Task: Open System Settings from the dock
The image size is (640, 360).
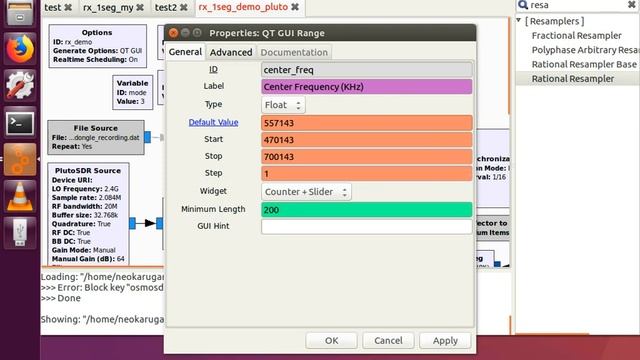Action: pos(20,85)
